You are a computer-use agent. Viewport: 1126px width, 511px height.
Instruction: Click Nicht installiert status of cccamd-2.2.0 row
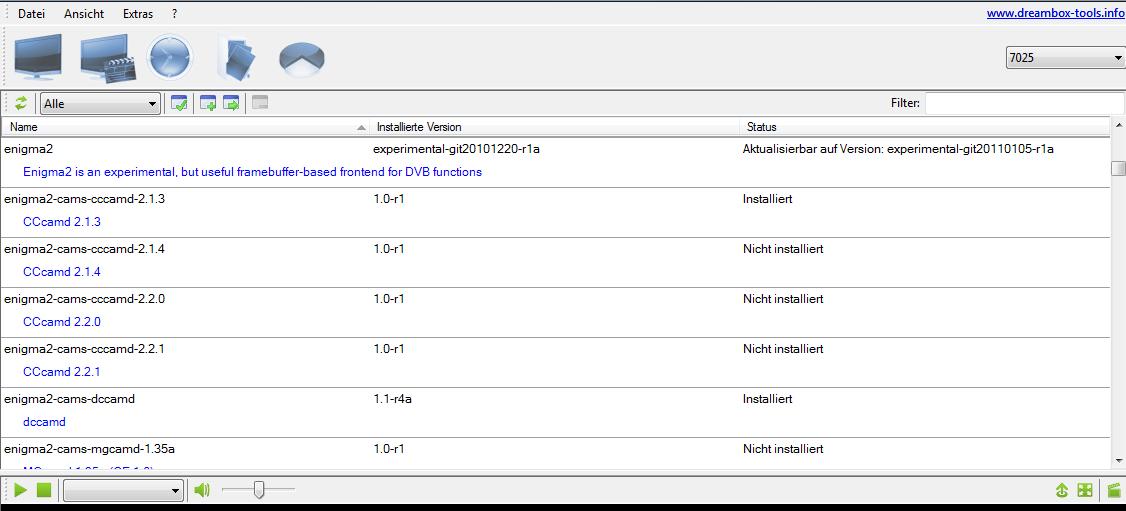(783, 299)
